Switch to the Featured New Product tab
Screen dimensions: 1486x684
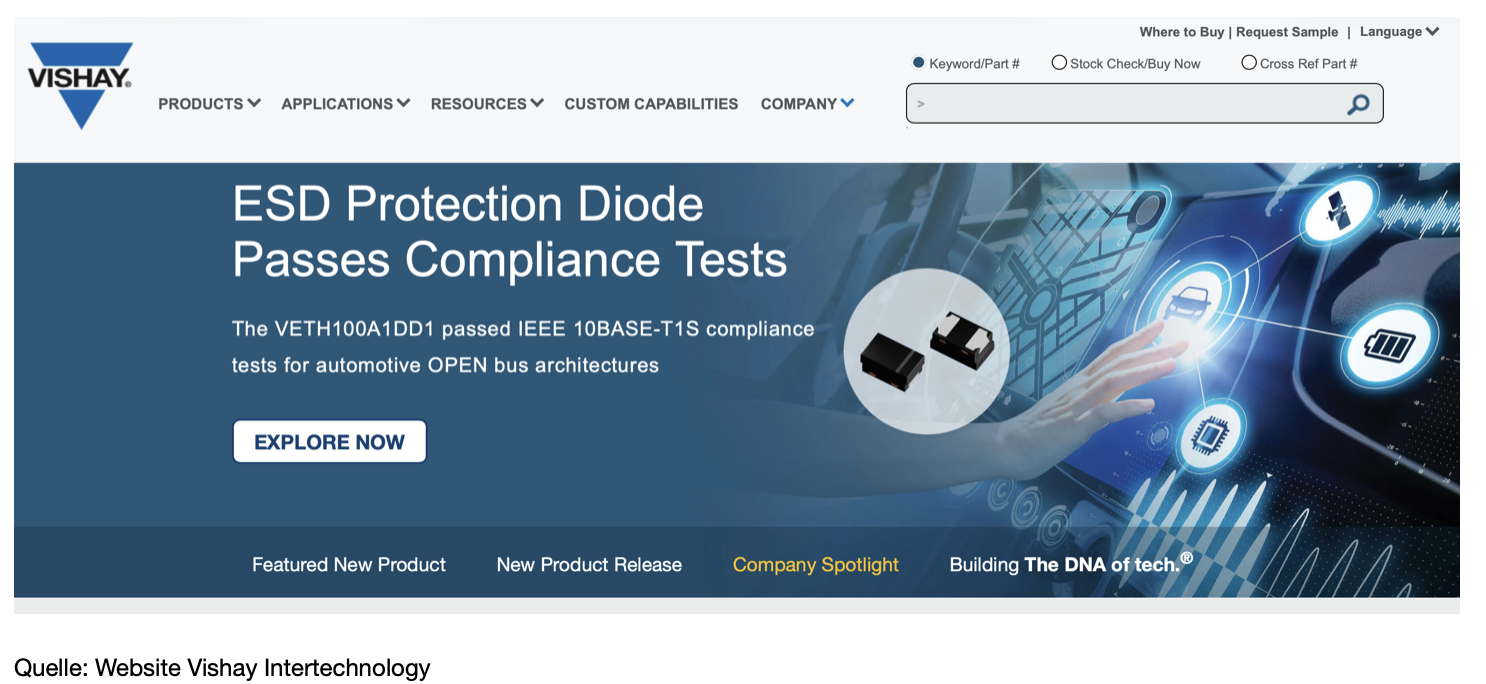click(x=349, y=565)
